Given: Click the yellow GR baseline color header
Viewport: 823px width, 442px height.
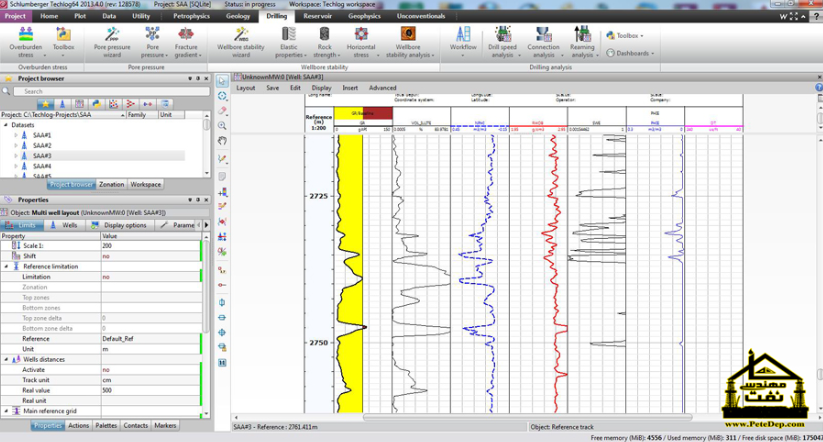Looking at the screenshot, I should tap(348, 114).
